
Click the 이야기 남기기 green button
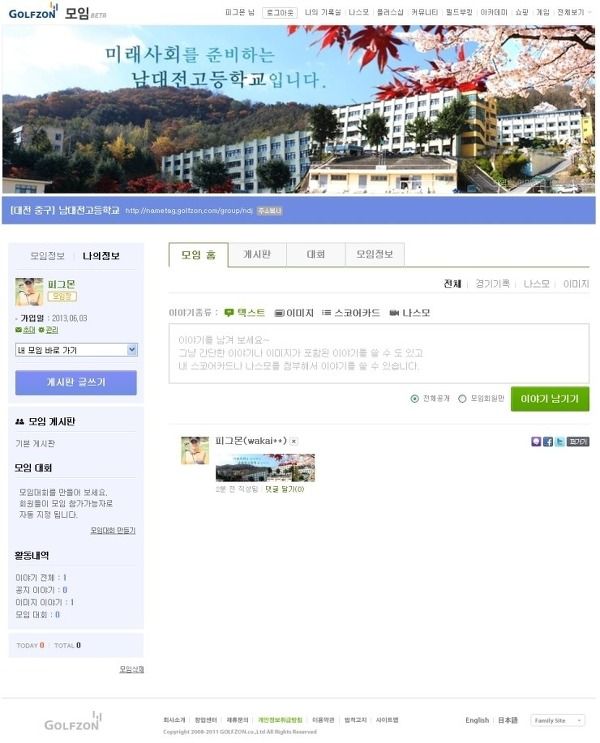(x=550, y=399)
